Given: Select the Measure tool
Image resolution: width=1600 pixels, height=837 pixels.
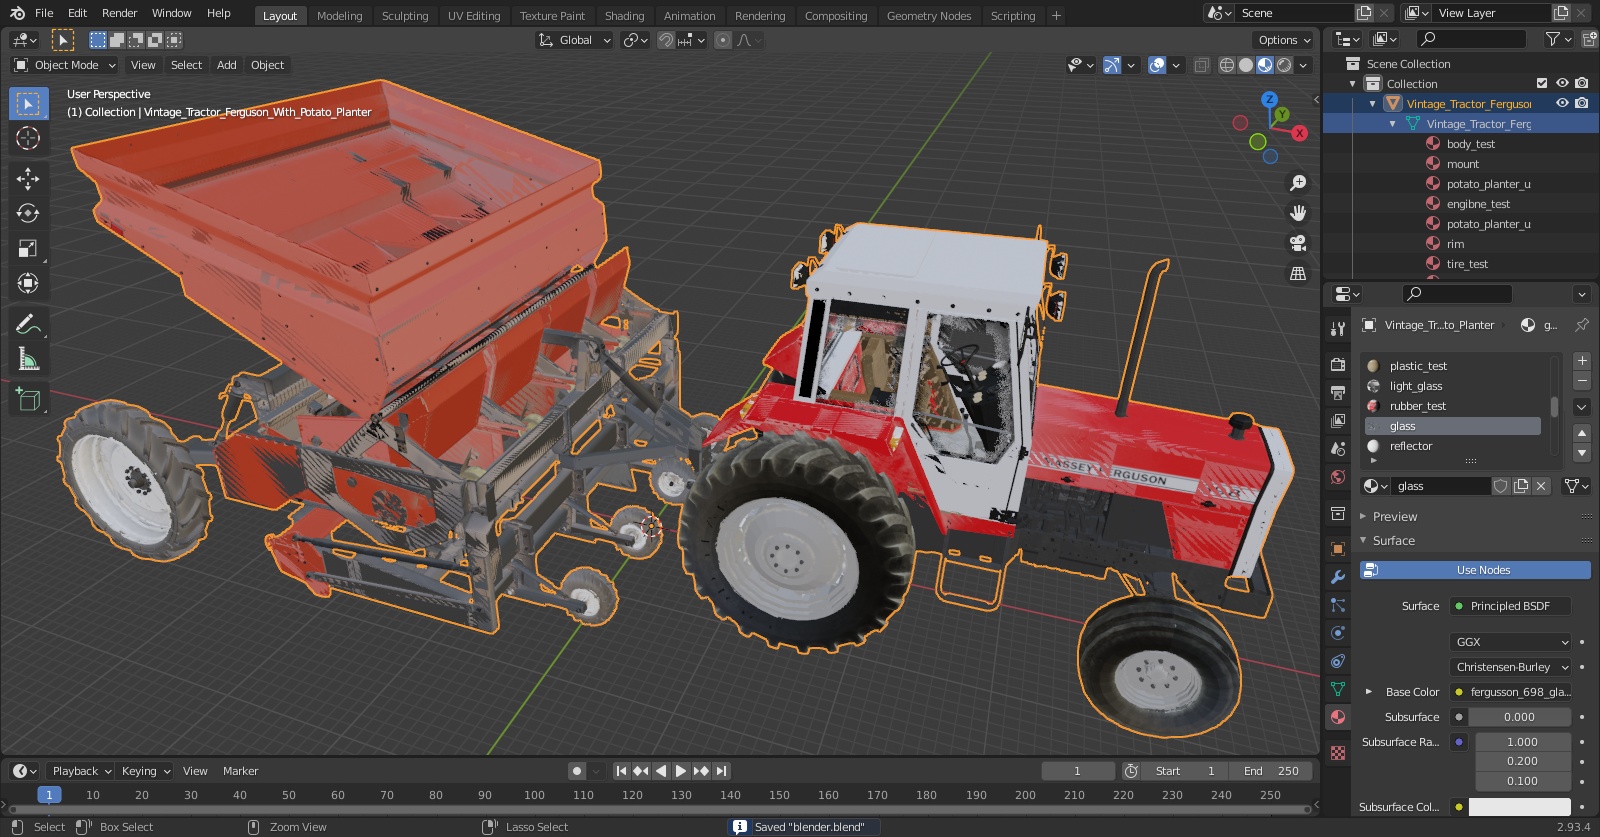Looking at the screenshot, I should pyautogui.click(x=28, y=358).
